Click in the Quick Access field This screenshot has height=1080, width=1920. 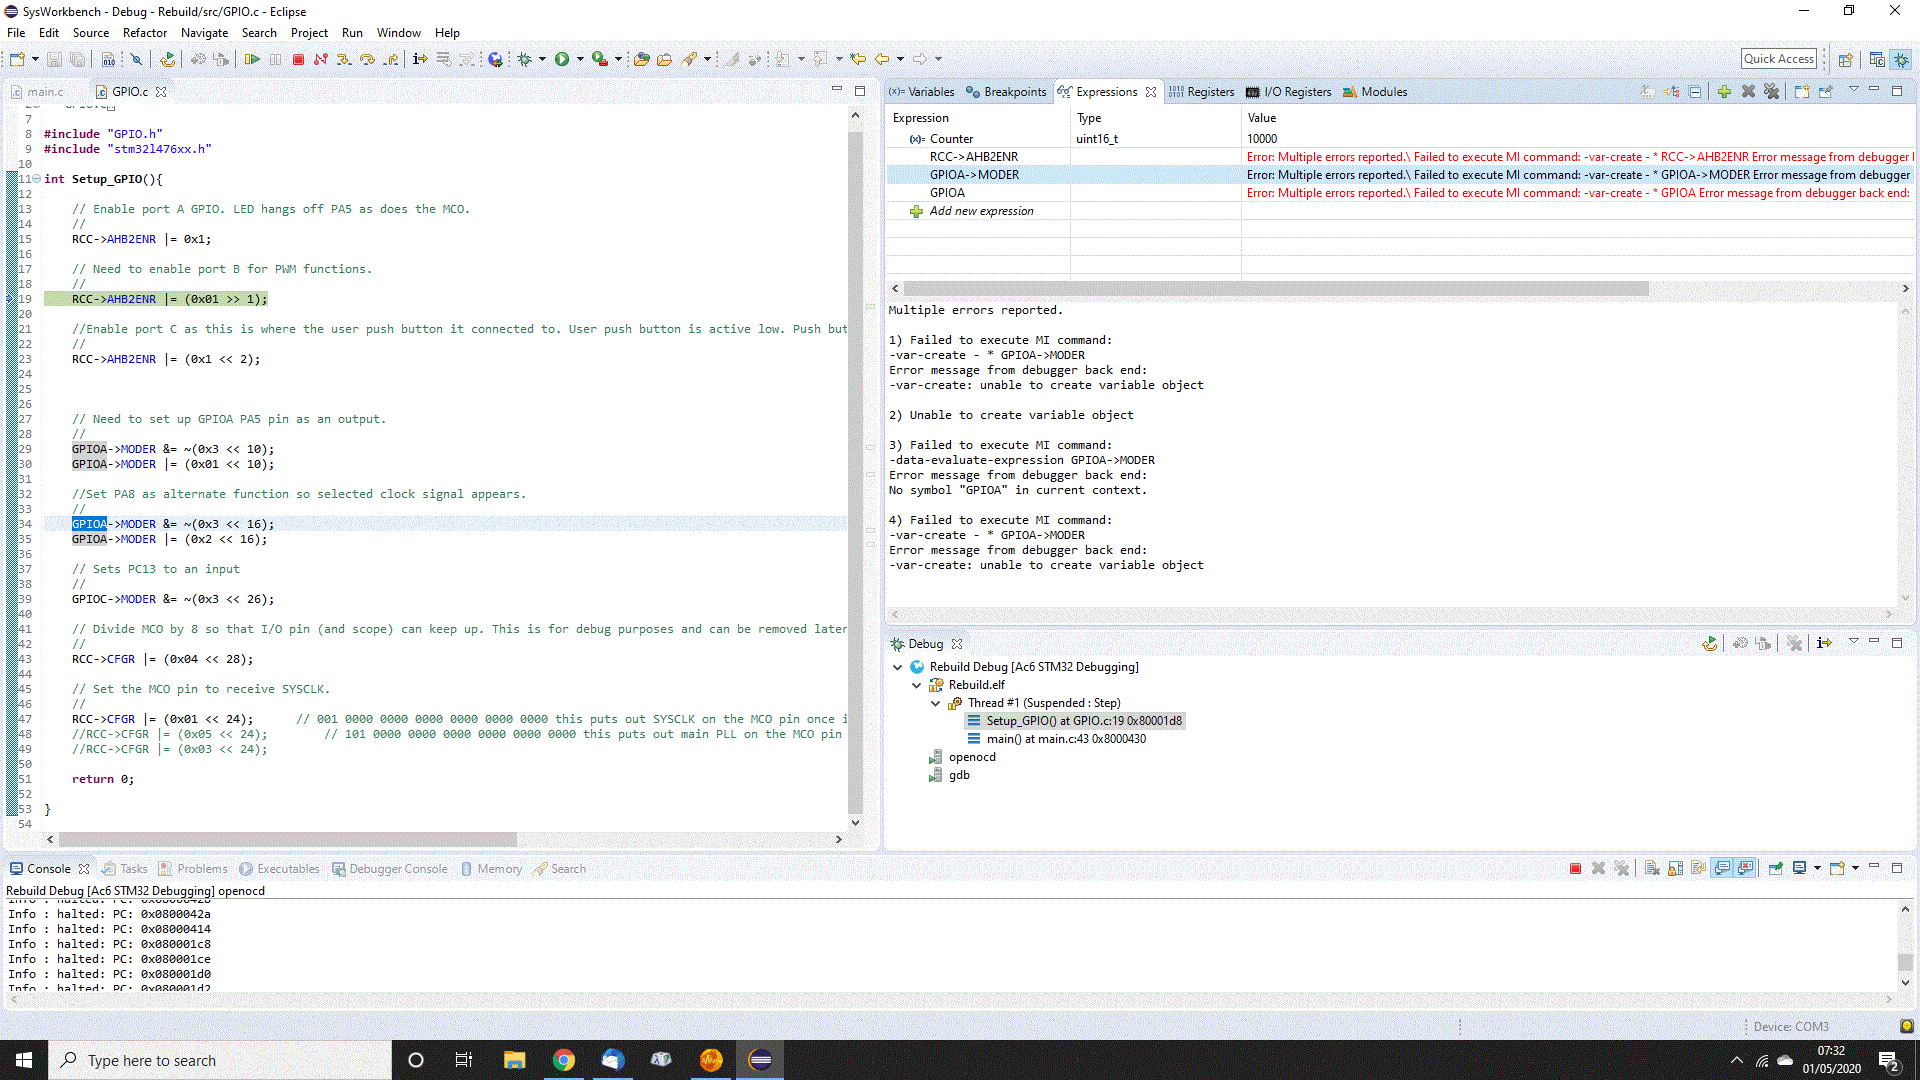(1778, 59)
